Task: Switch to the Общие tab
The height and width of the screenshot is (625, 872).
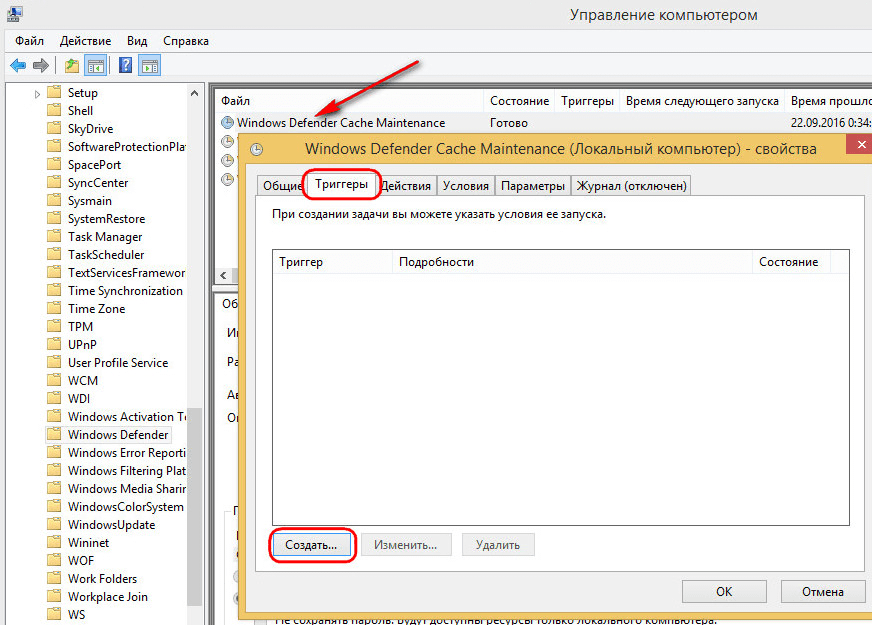Action: point(282,186)
